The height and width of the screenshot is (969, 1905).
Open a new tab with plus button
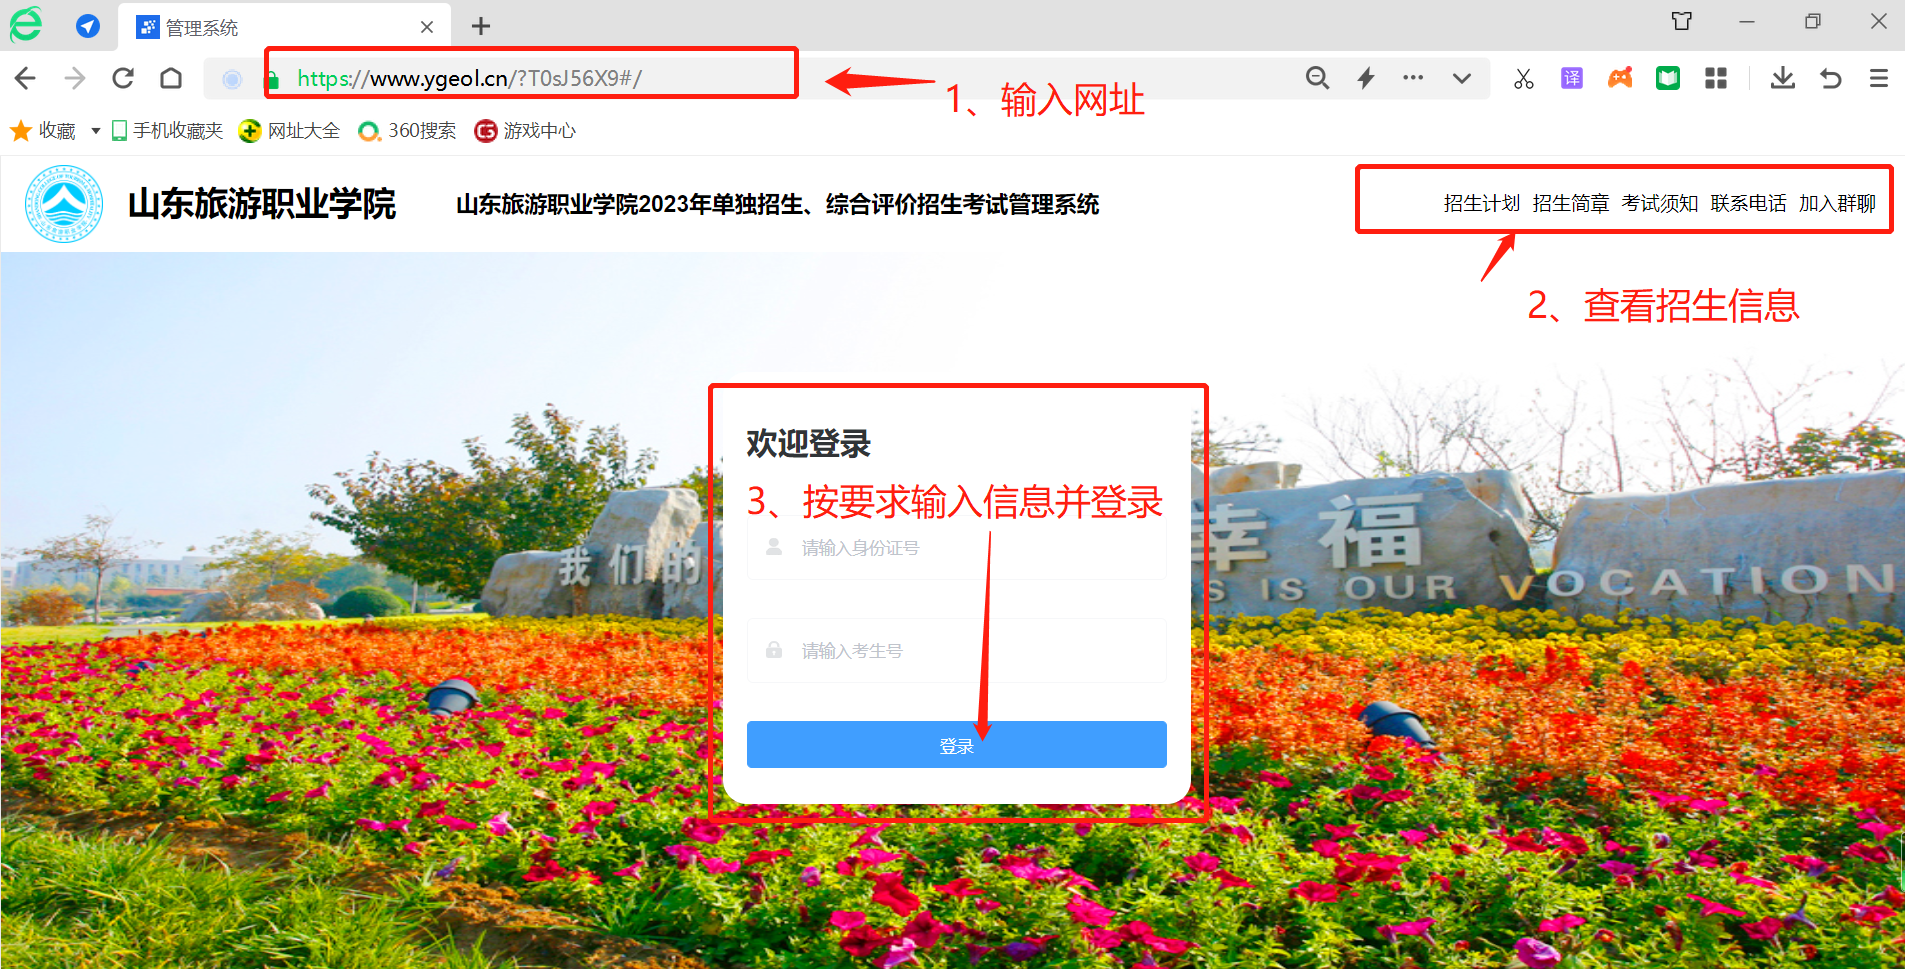click(481, 26)
